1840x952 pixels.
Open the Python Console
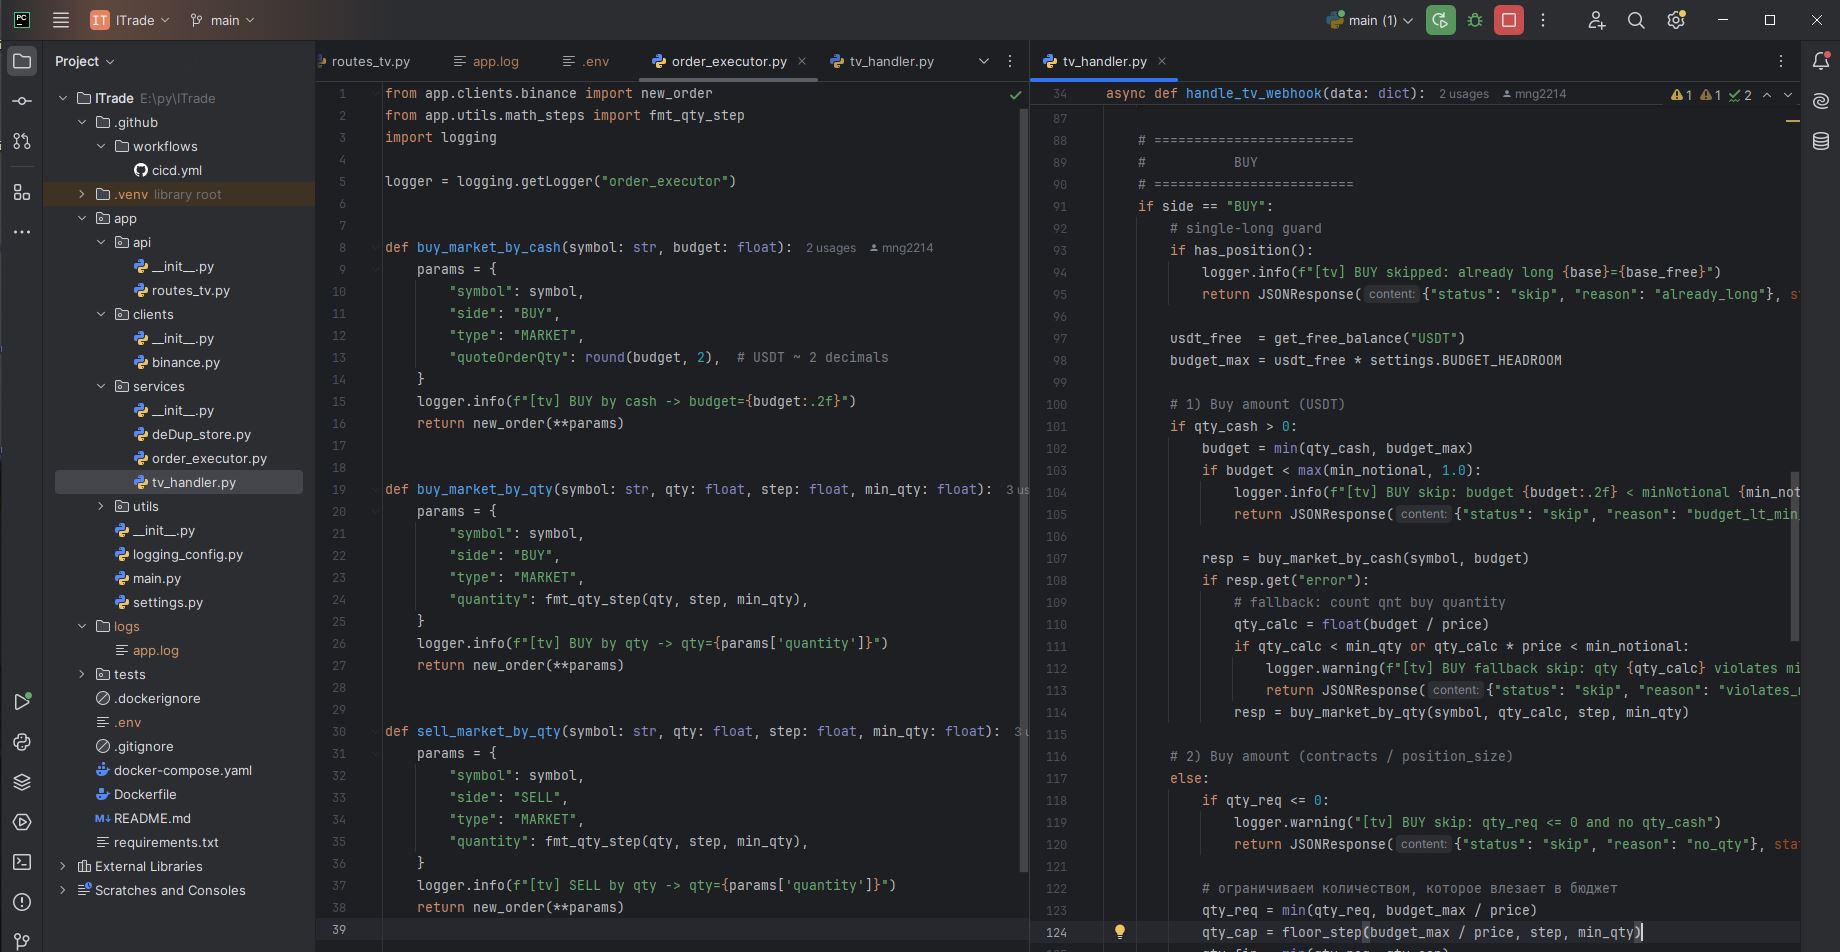point(22,741)
